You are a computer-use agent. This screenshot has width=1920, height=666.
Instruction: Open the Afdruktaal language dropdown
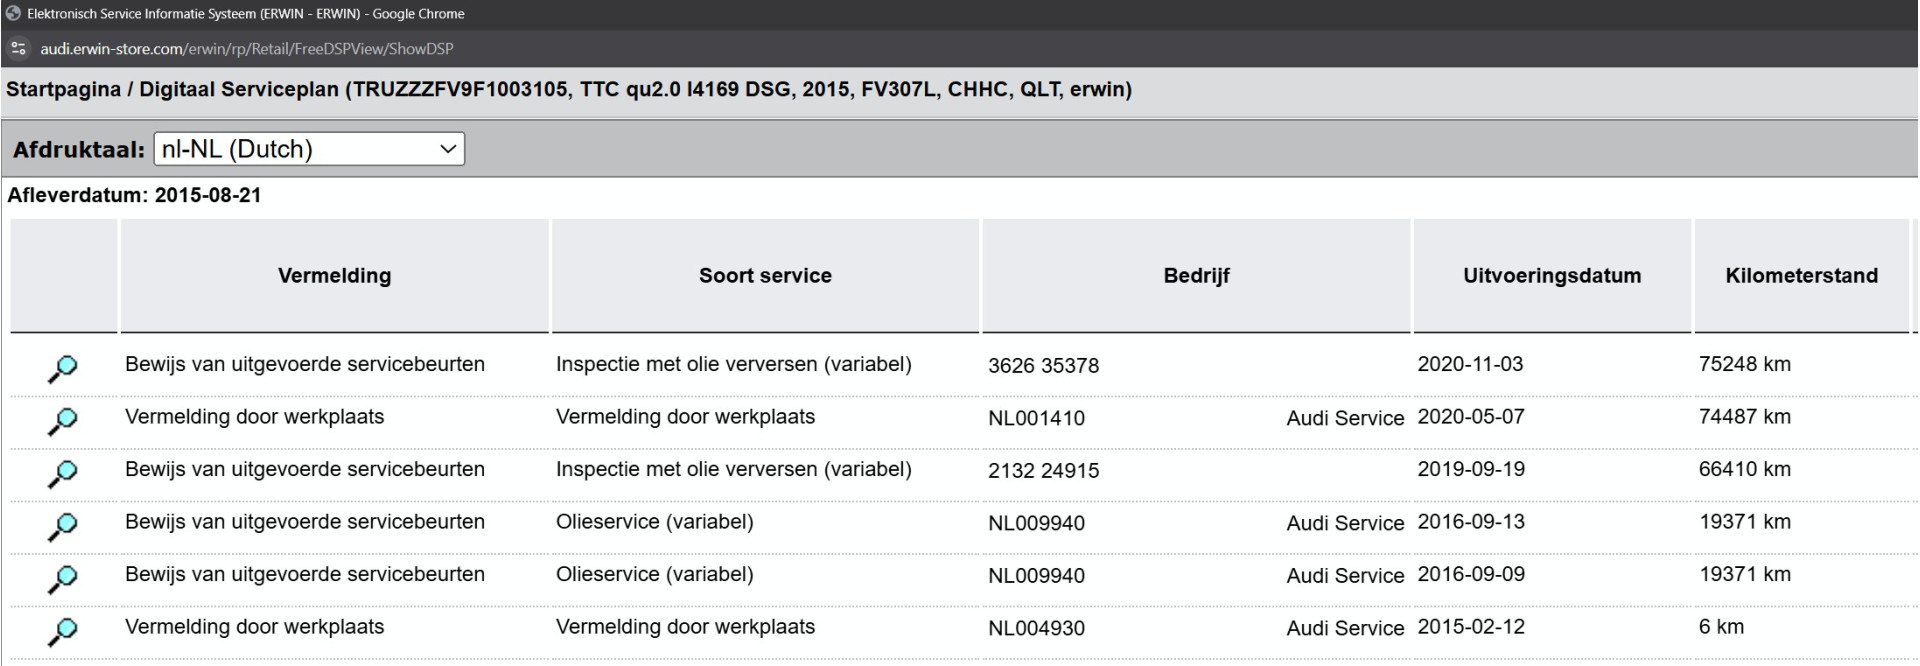click(x=309, y=149)
